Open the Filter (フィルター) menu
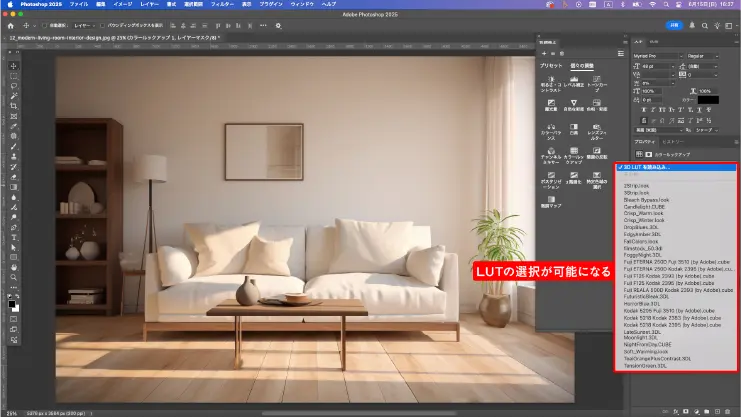The image size is (741, 418). (x=222, y=4)
